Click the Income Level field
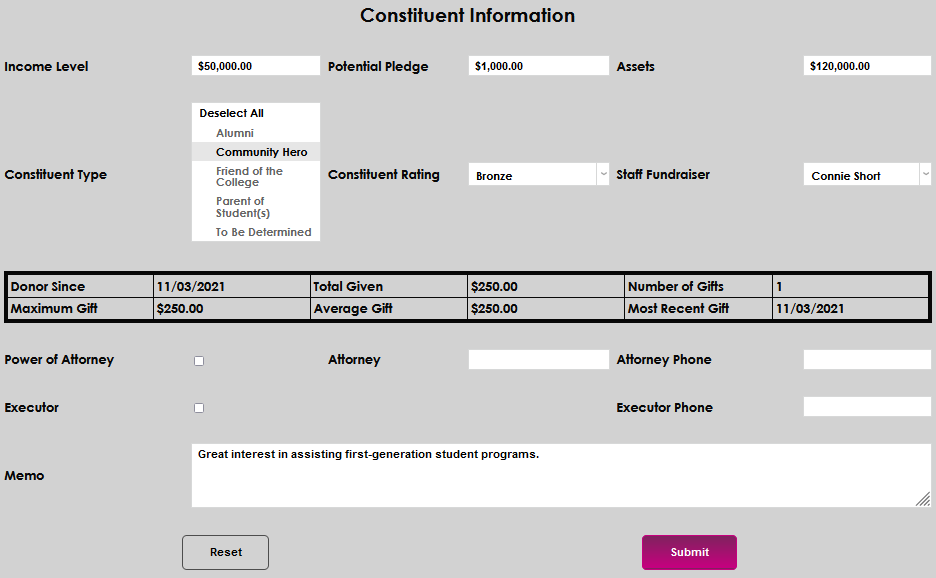This screenshot has height=578, width=936. [256, 66]
